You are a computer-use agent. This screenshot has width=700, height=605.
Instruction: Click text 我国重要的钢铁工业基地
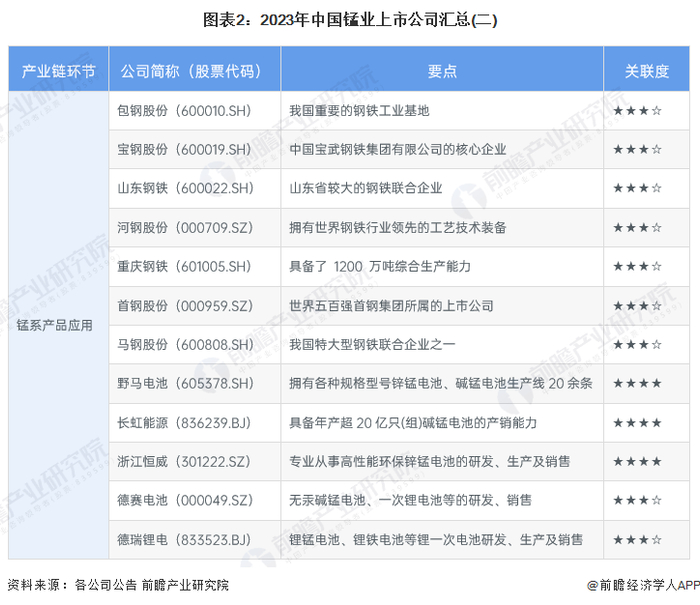pos(359,111)
